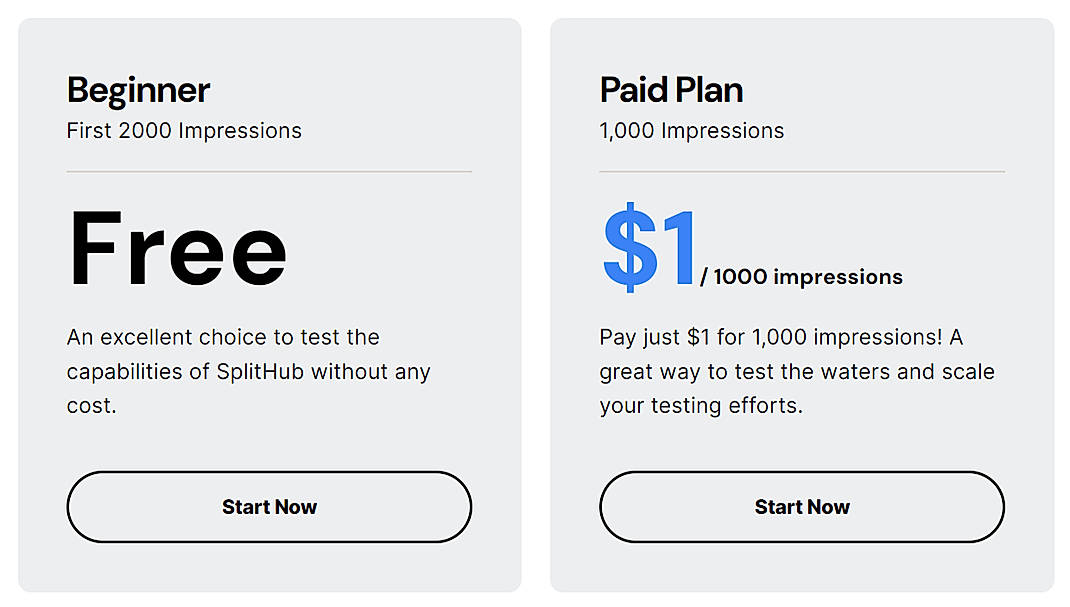Click the divider line in the Paid Plan card
The height and width of the screenshot is (607, 1070).
pos(801,172)
